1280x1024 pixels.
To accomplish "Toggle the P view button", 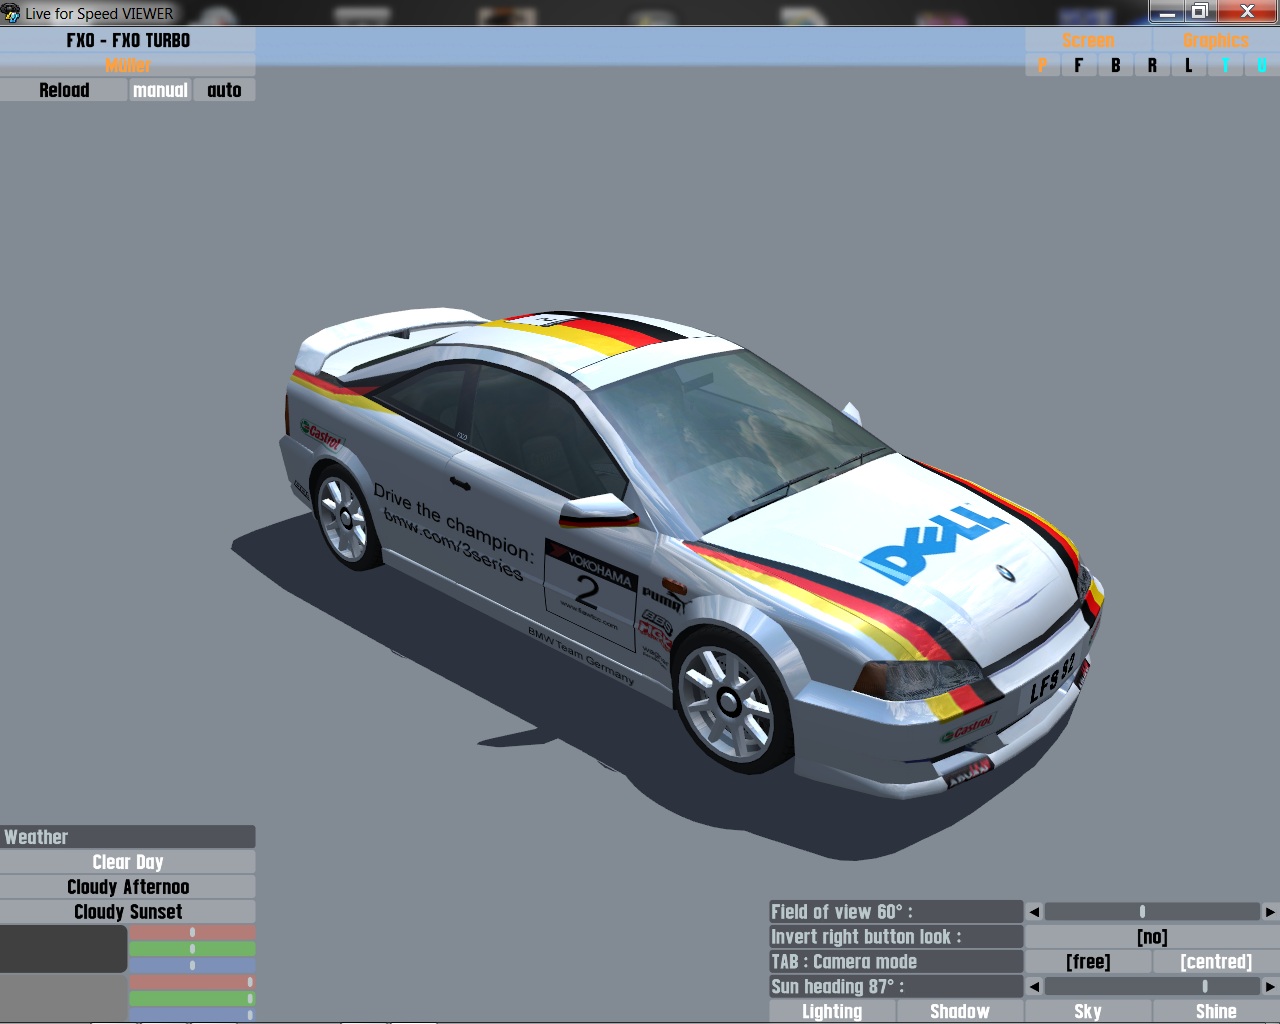I will (1042, 66).
